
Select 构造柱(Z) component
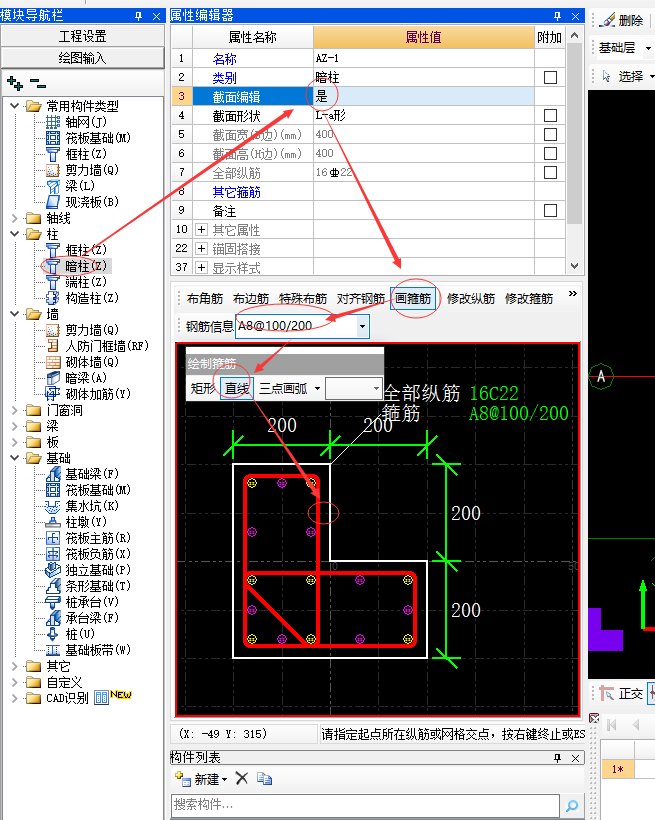92,298
